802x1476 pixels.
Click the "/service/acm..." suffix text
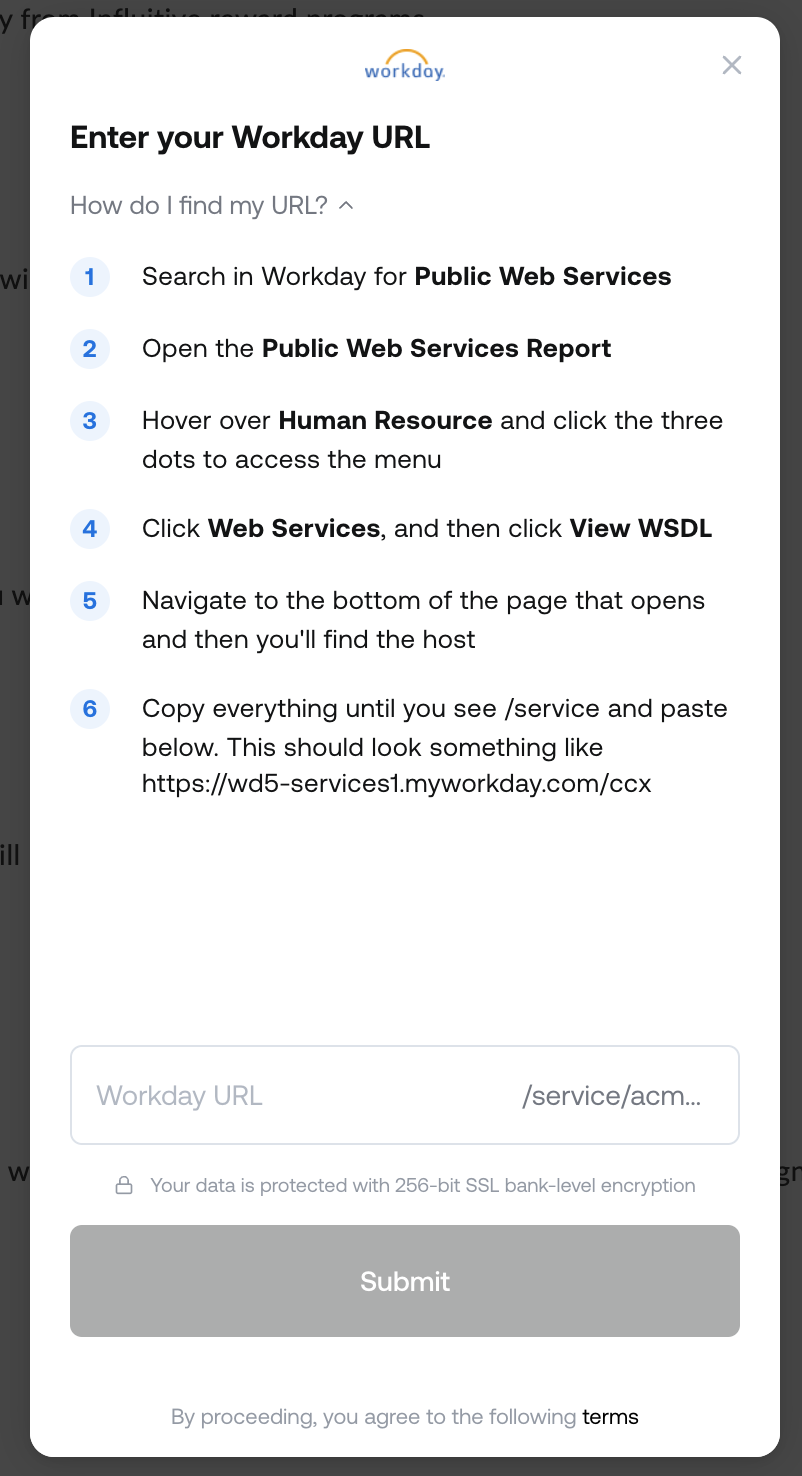[612, 1096]
